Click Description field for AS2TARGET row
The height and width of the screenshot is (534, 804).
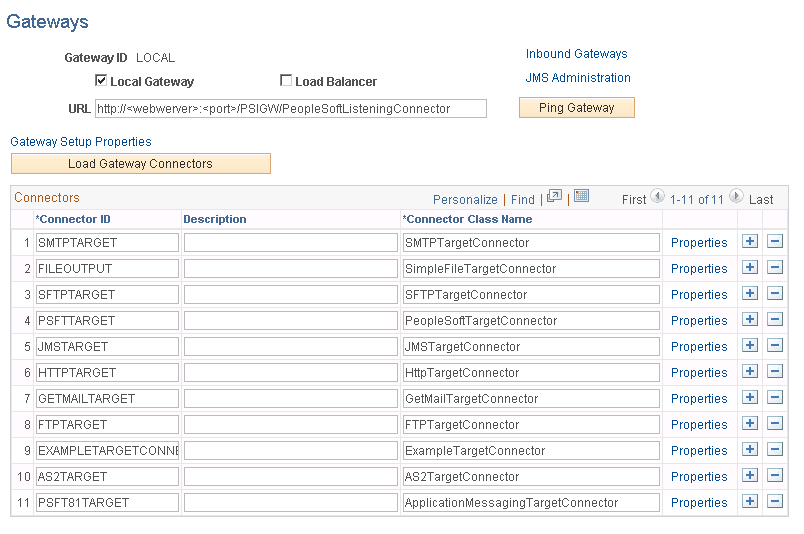click(291, 477)
